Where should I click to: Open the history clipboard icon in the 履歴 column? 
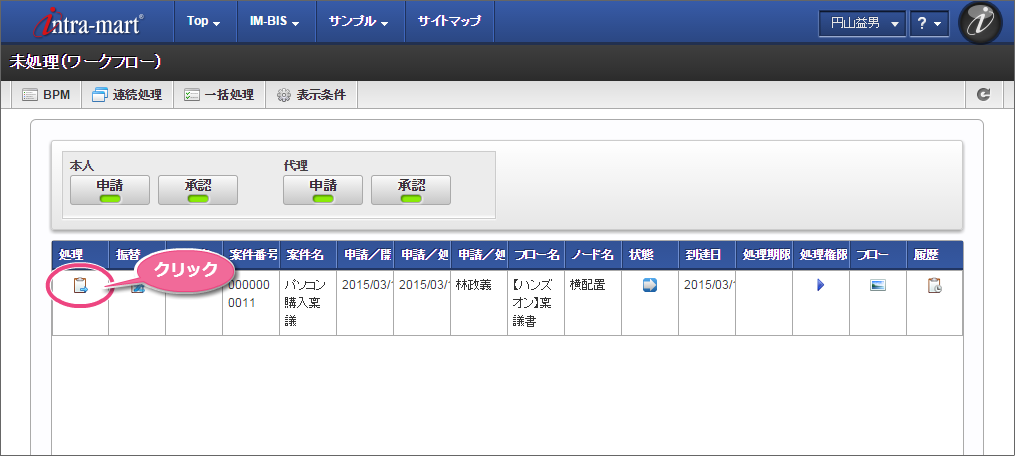pyautogui.click(x=935, y=285)
